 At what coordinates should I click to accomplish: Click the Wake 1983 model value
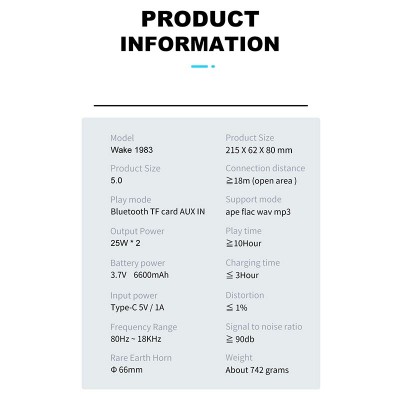click(x=132, y=150)
